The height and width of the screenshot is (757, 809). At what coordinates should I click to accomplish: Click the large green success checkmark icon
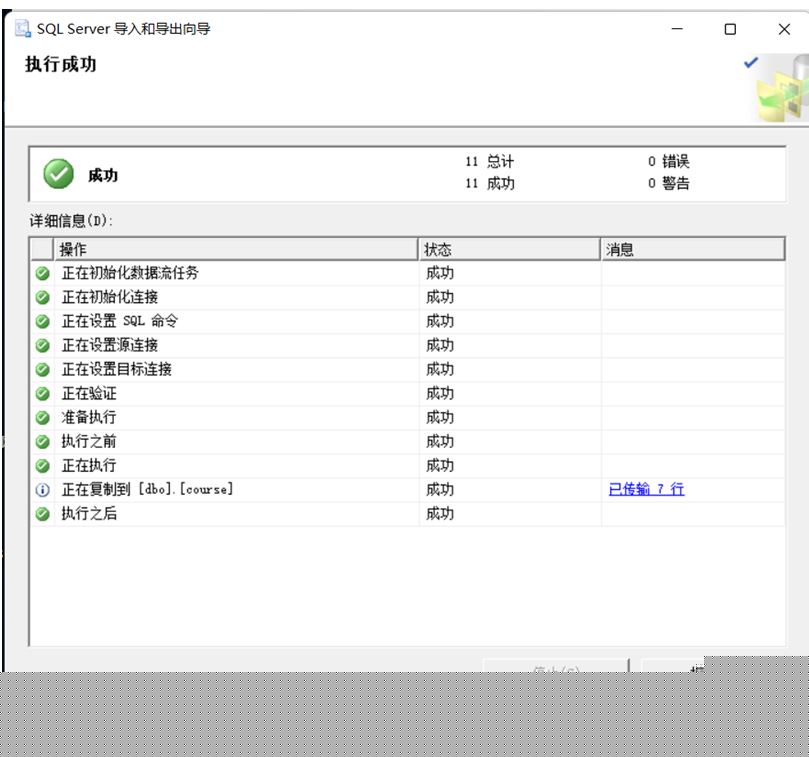[59, 174]
